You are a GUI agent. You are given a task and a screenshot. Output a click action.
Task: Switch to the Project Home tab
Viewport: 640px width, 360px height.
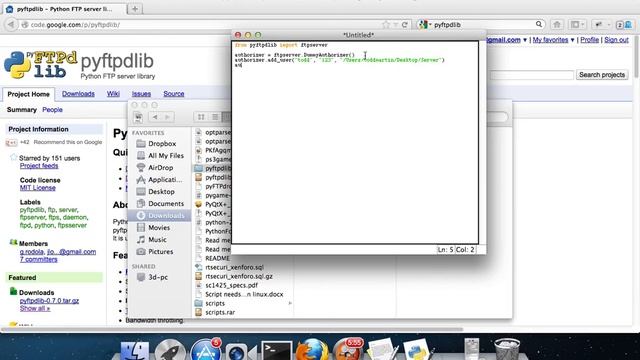pyautogui.click(x=29, y=94)
